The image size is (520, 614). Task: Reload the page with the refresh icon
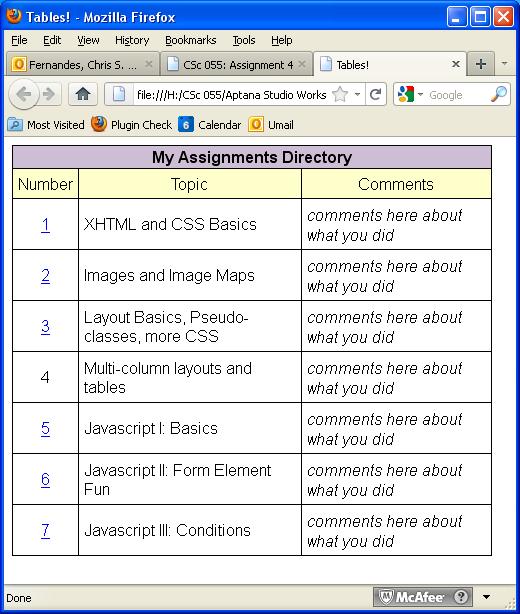[x=375, y=94]
